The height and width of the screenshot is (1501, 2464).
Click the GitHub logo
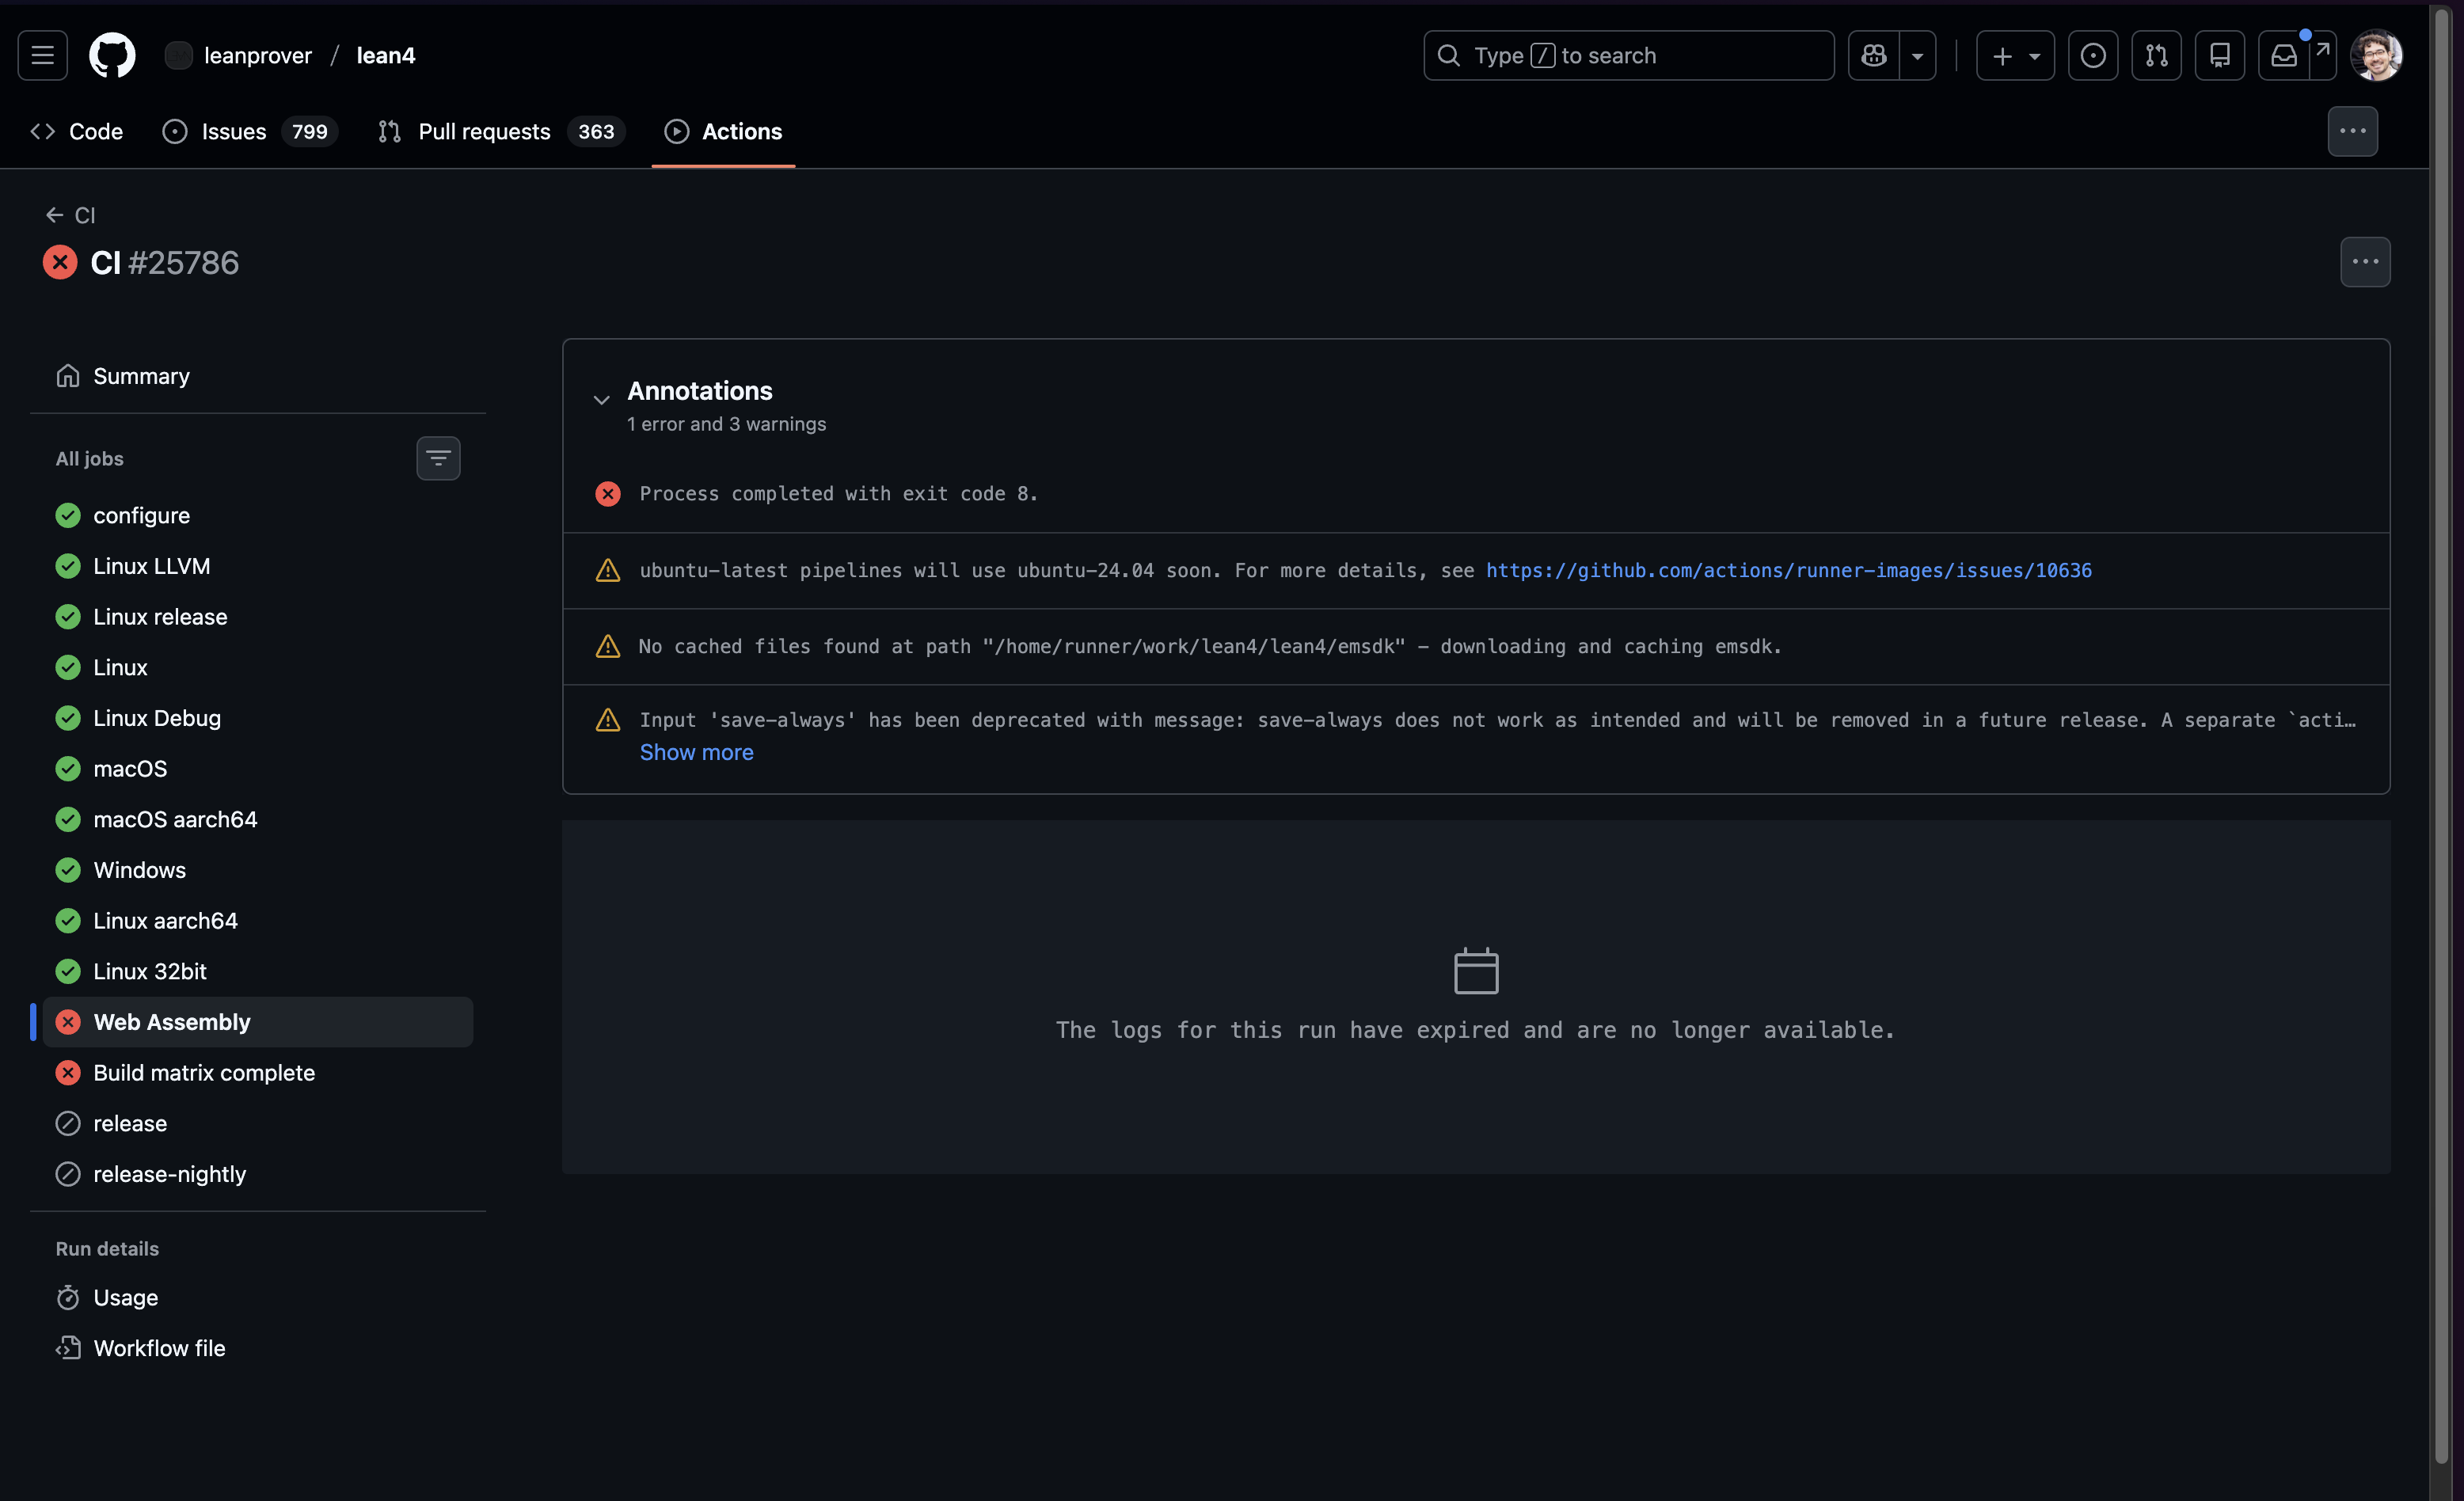pyautogui.click(x=112, y=55)
